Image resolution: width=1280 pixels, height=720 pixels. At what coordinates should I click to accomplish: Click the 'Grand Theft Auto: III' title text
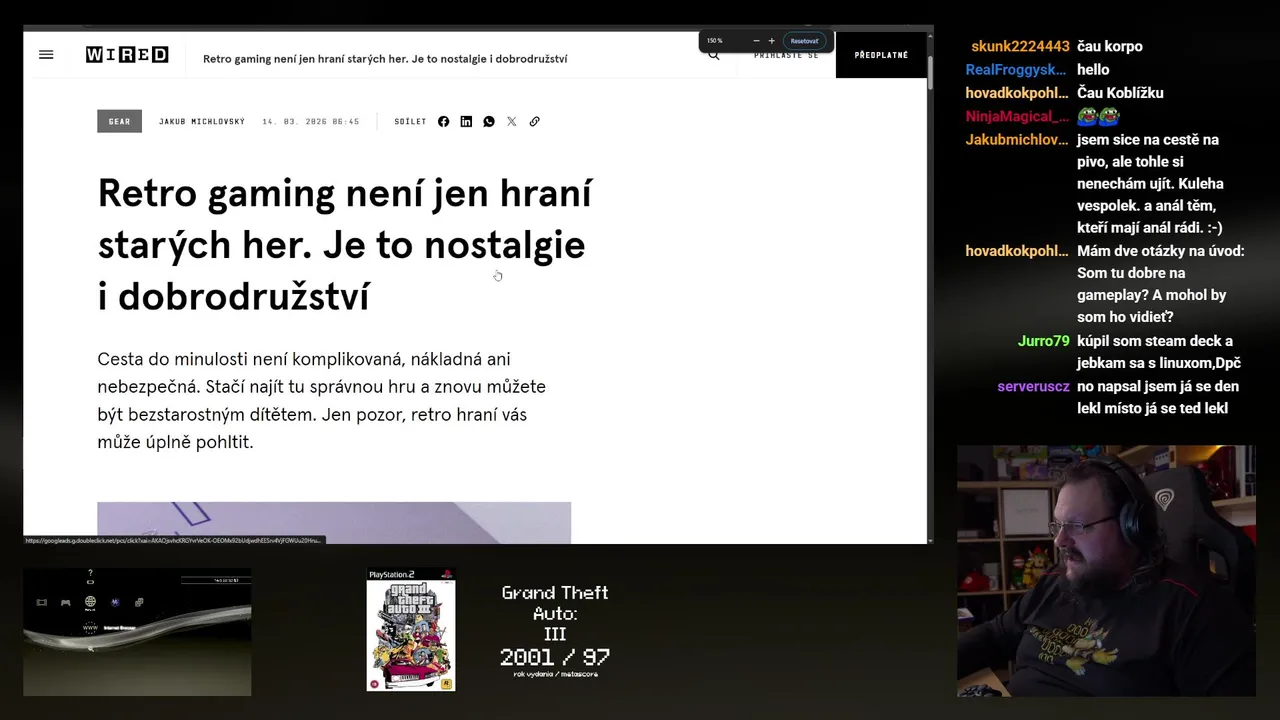click(555, 613)
